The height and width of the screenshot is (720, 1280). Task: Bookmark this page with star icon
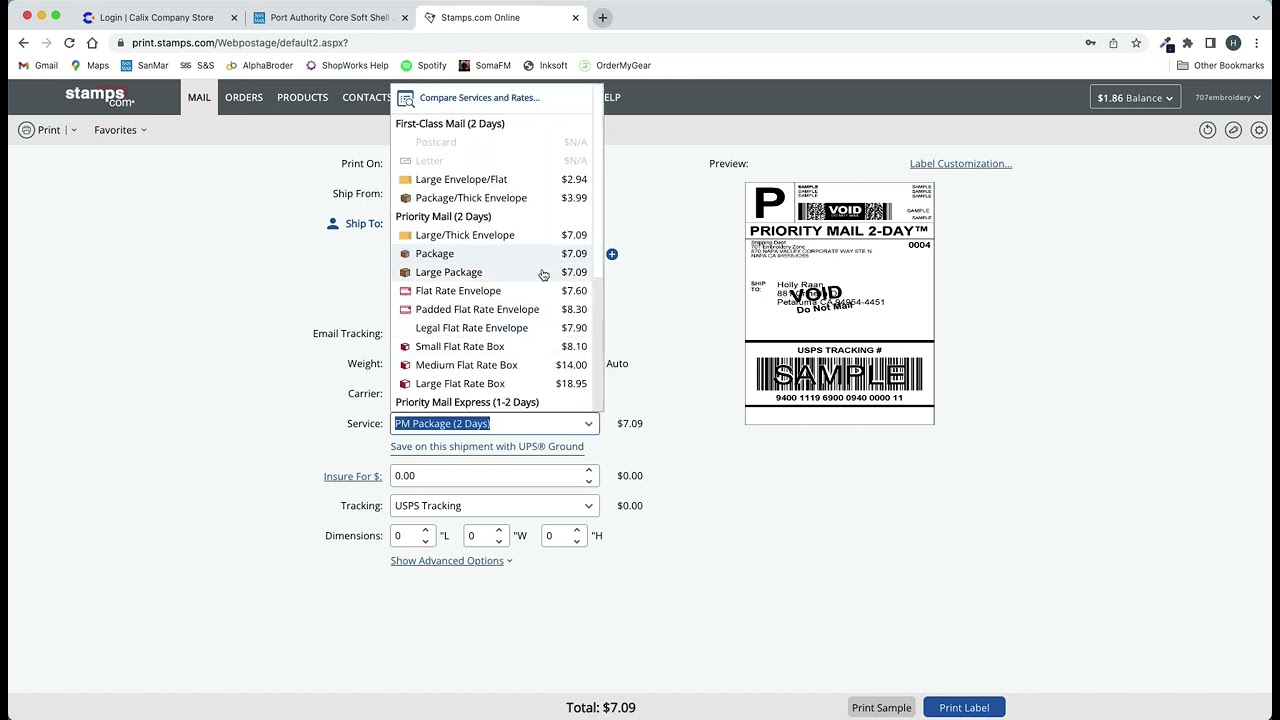[1136, 43]
